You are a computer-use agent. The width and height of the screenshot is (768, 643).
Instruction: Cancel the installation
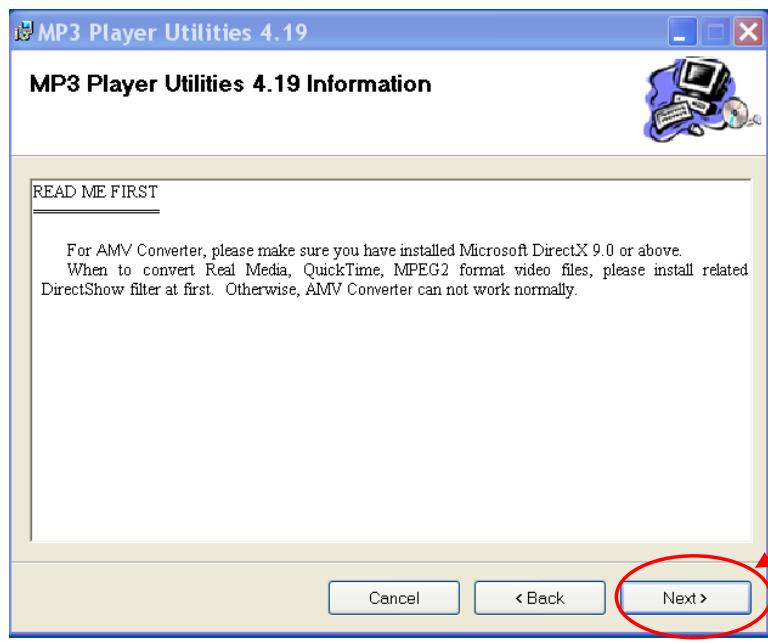click(x=394, y=598)
